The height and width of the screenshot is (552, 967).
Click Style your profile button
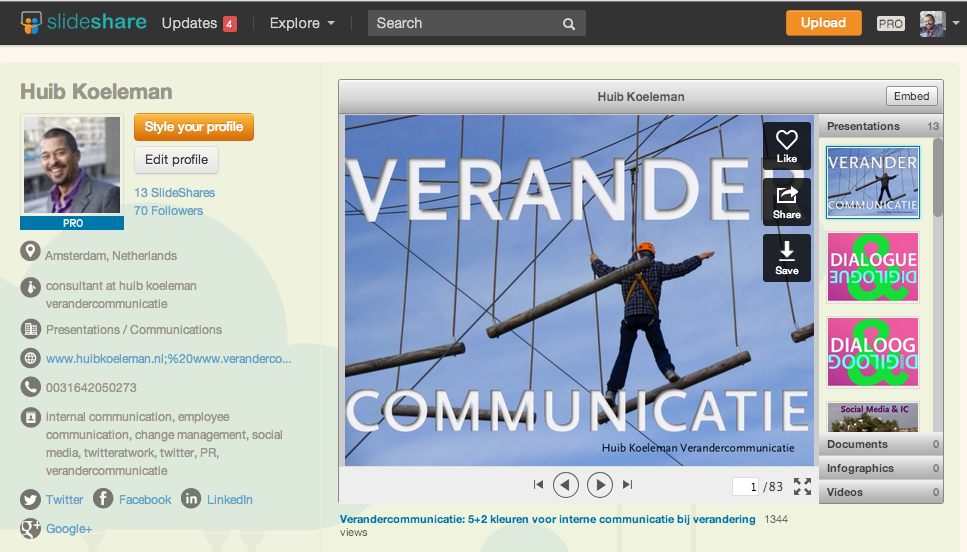194,126
